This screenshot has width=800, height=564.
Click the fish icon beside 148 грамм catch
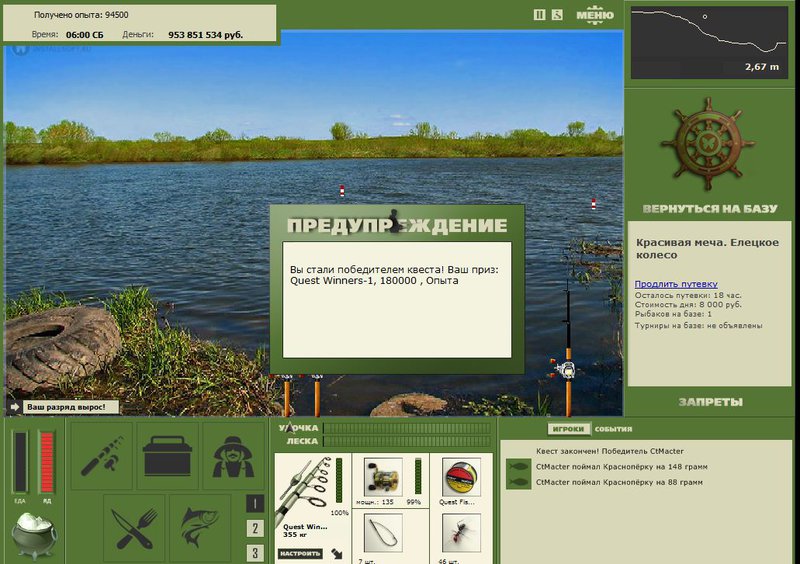(x=518, y=467)
